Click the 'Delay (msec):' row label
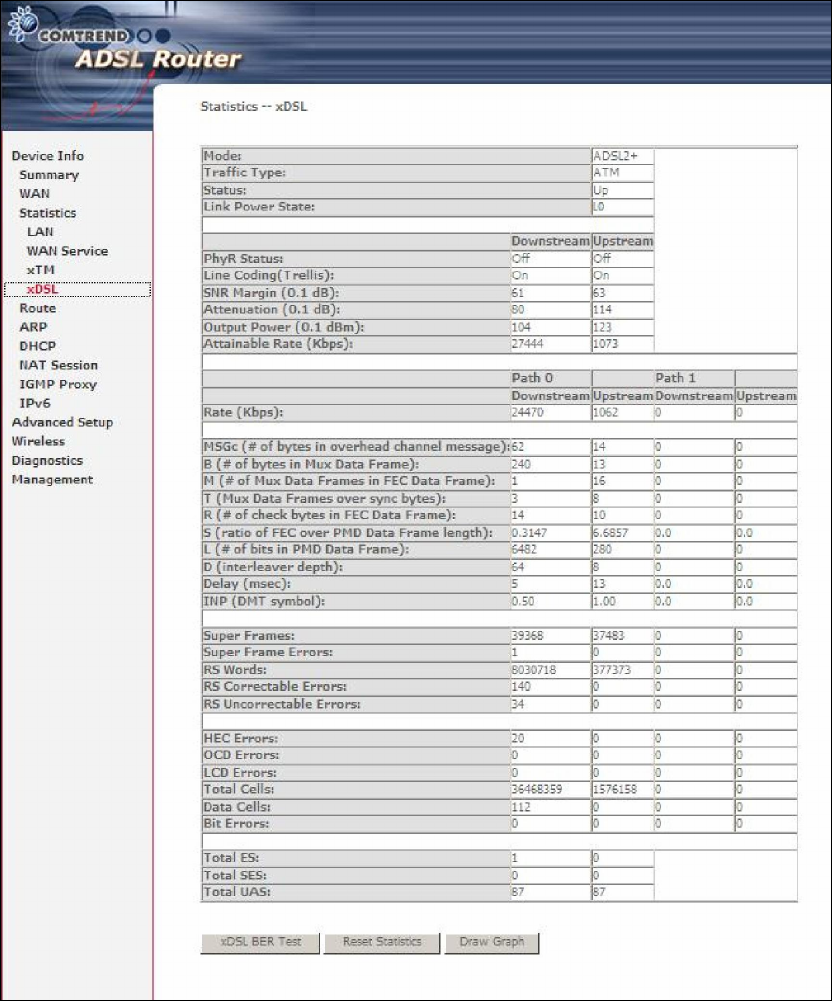Image resolution: width=832 pixels, height=1001 pixels. click(x=247, y=584)
